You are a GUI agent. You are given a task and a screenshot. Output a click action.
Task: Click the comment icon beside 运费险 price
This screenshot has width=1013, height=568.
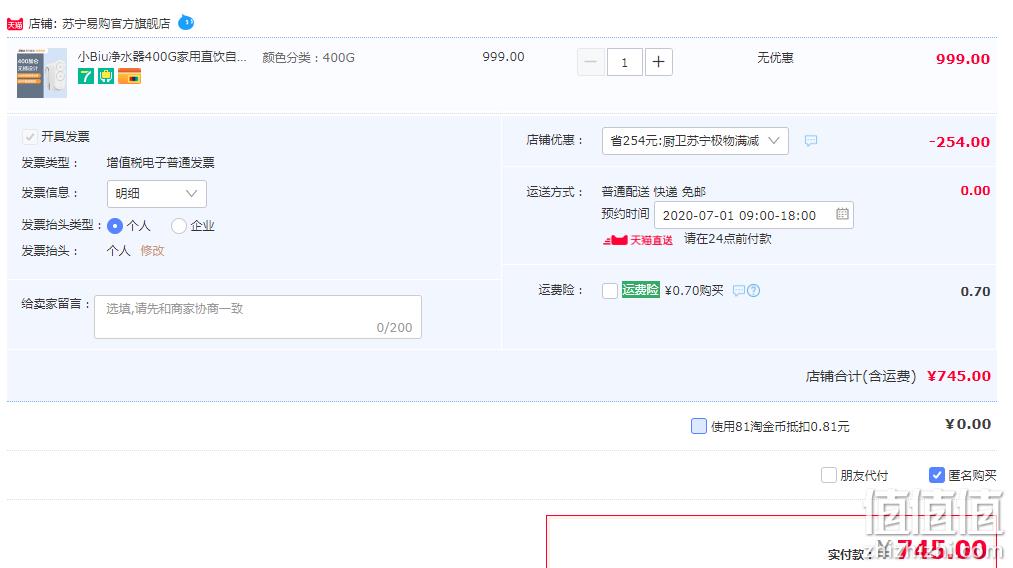point(739,291)
